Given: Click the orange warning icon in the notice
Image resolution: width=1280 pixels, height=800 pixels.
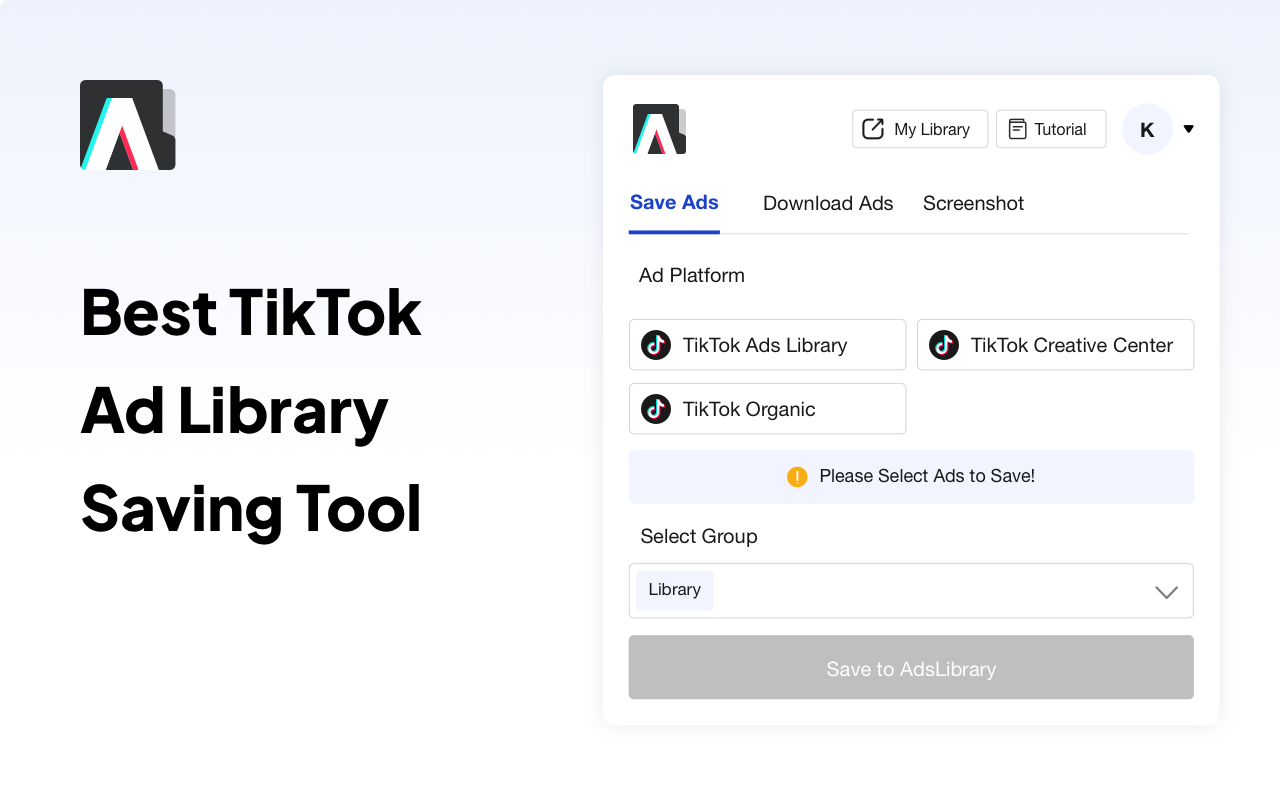Looking at the screenshot, I should [x=797, y=477].
